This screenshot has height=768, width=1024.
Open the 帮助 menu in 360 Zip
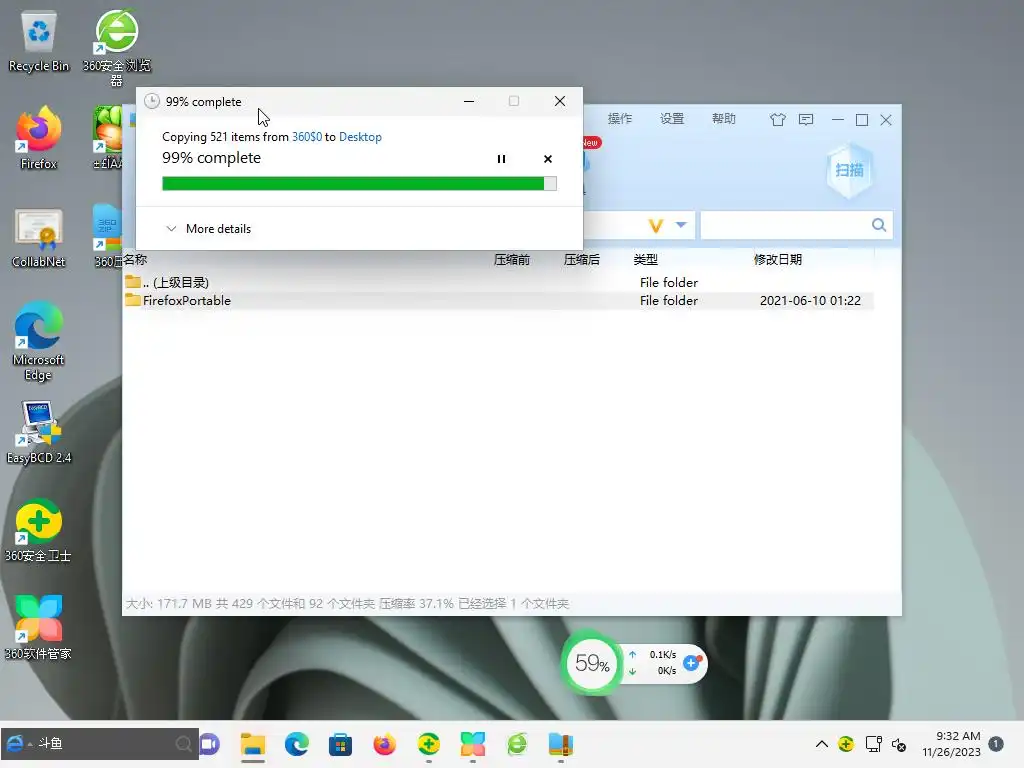point(724,119)
